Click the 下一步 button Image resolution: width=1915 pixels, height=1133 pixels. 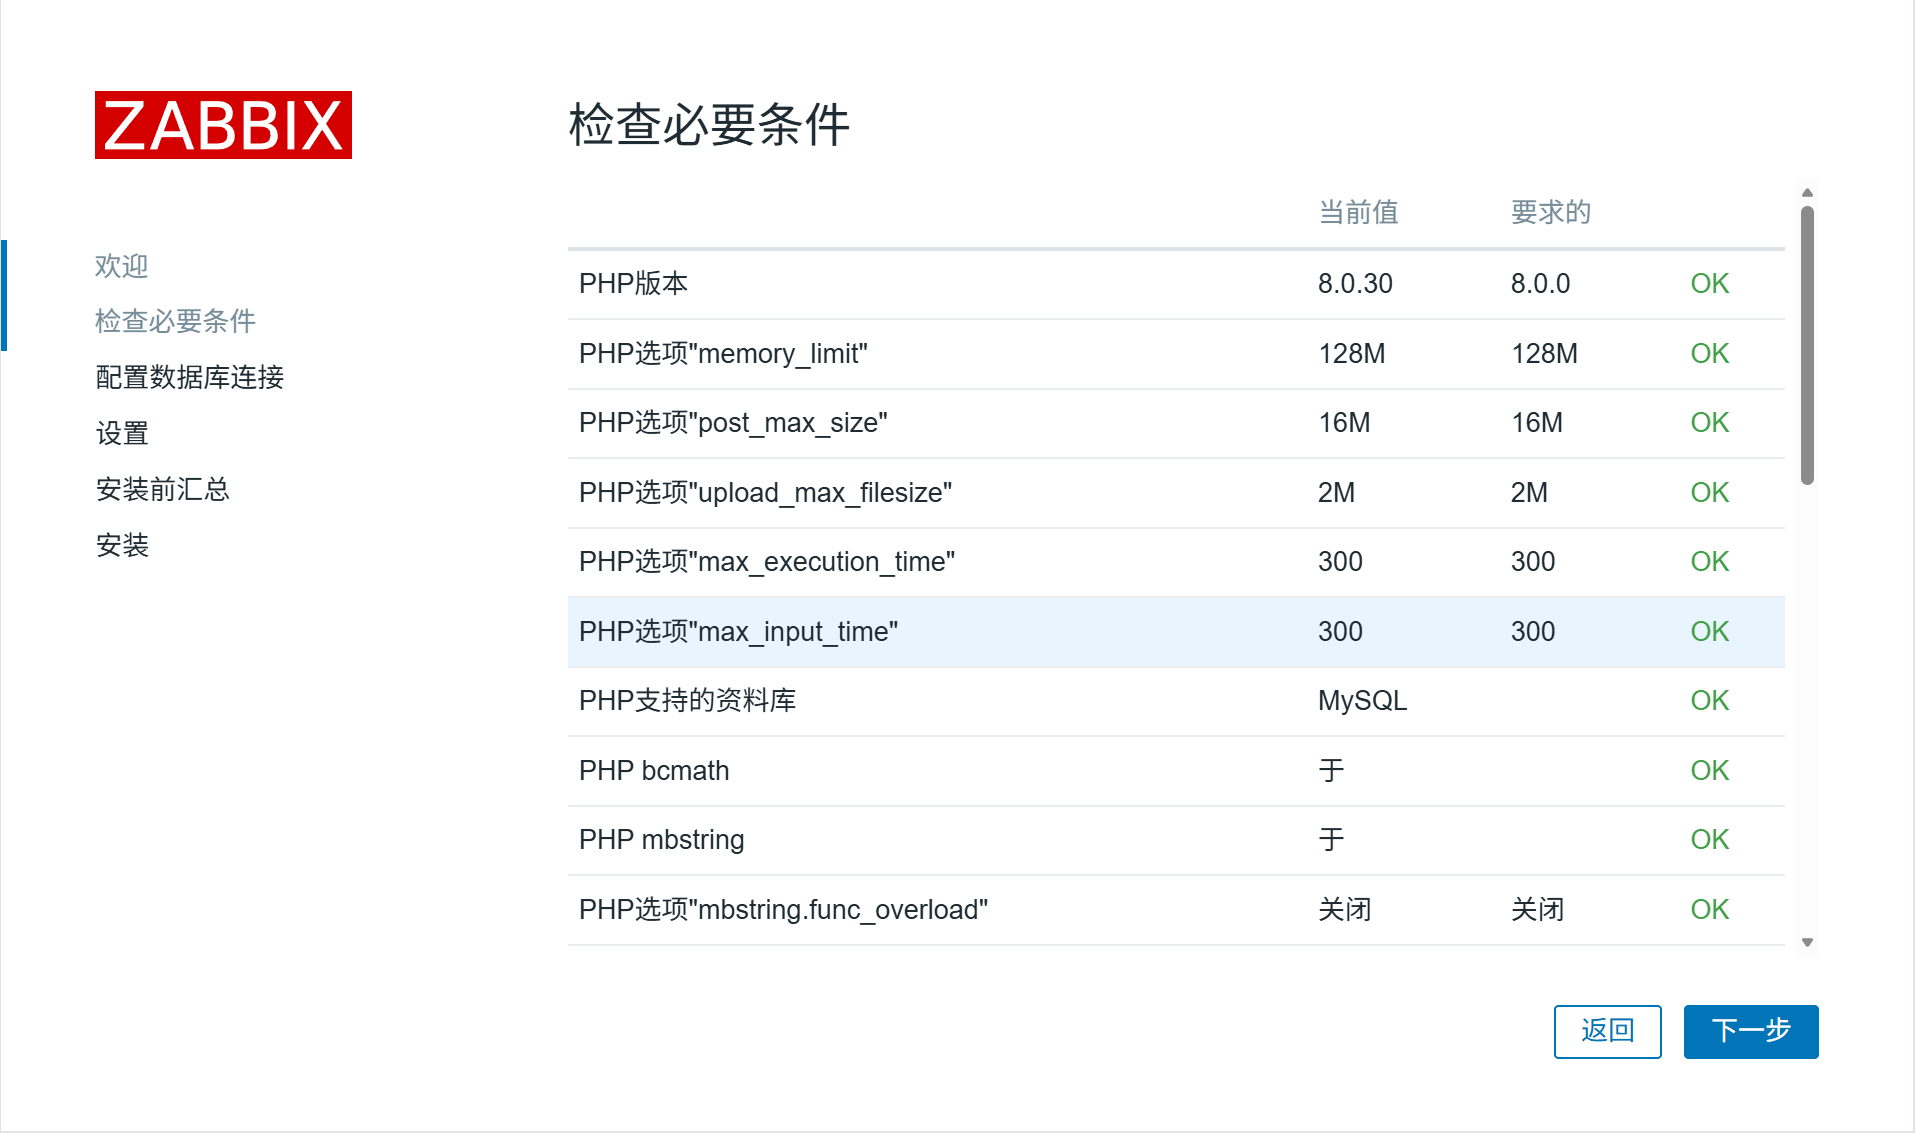point(1751,1031)
